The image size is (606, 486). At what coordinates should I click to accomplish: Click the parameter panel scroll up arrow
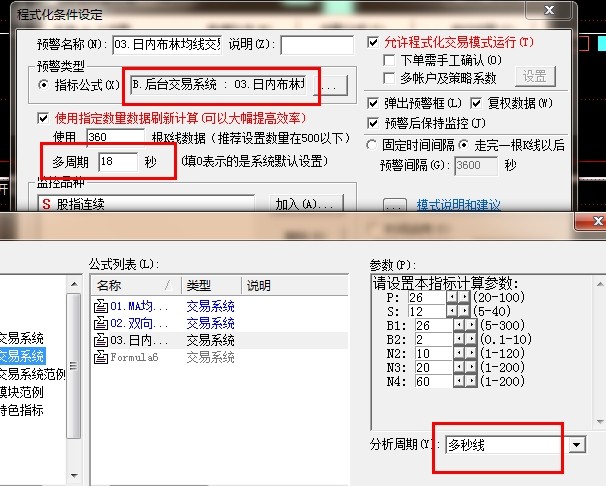pyautogui.click(x=599, y=284)
